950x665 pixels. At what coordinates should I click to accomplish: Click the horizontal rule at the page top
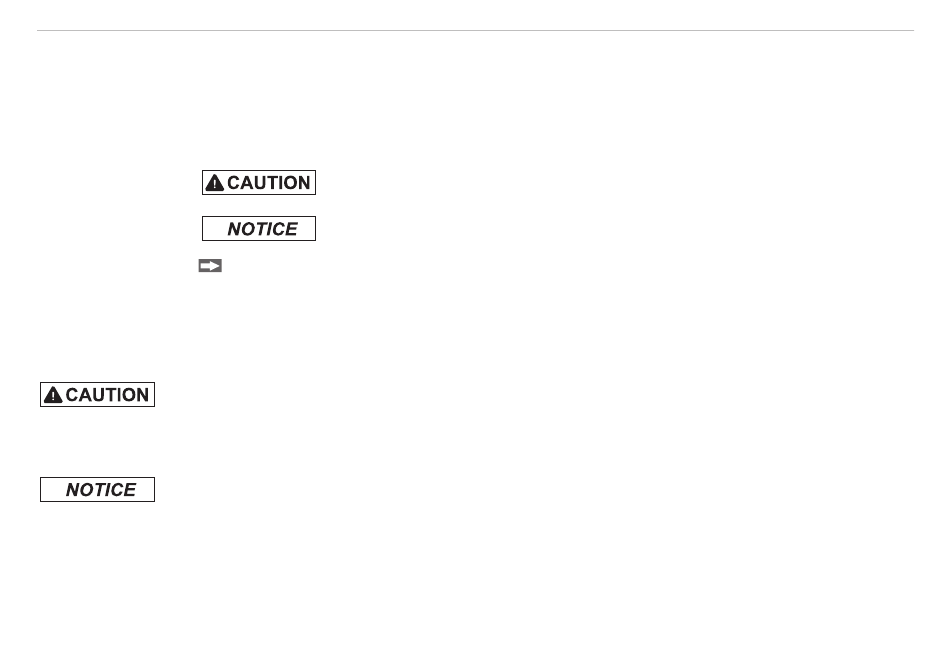point(475,30)
